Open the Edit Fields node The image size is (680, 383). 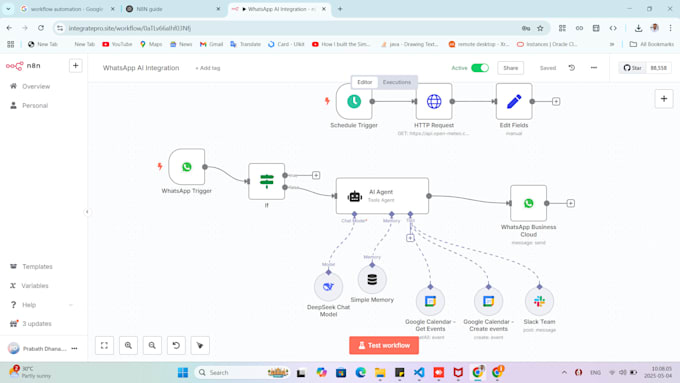514,101
